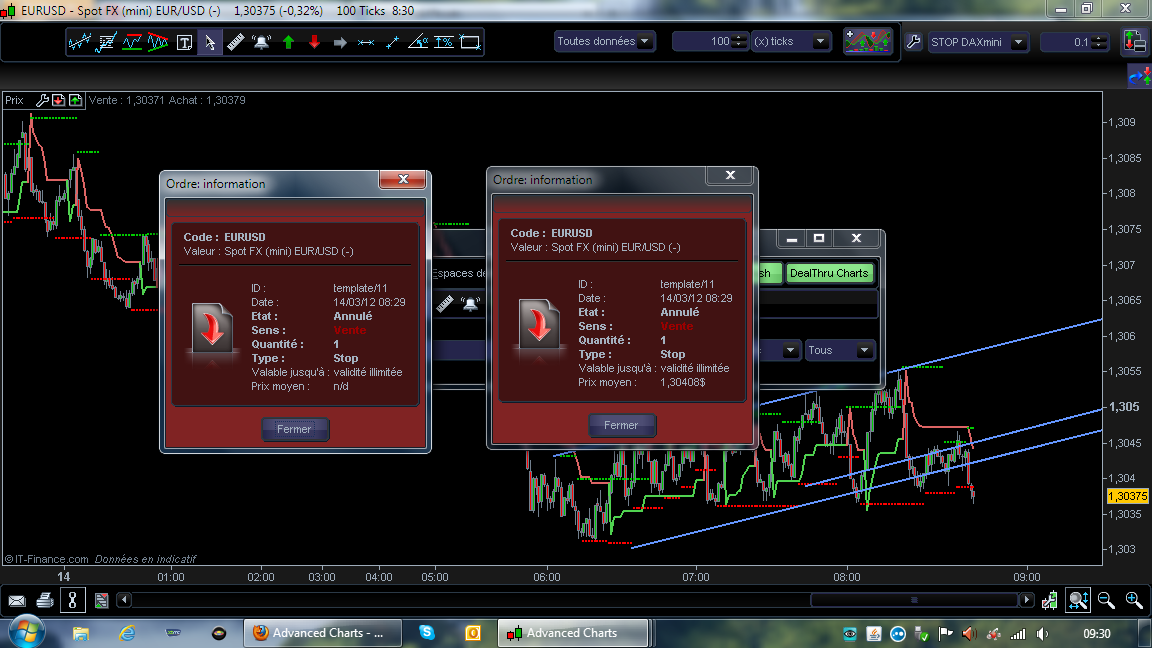Click the chart trading tool icon in bottom-right bar

coord(1050,600)
